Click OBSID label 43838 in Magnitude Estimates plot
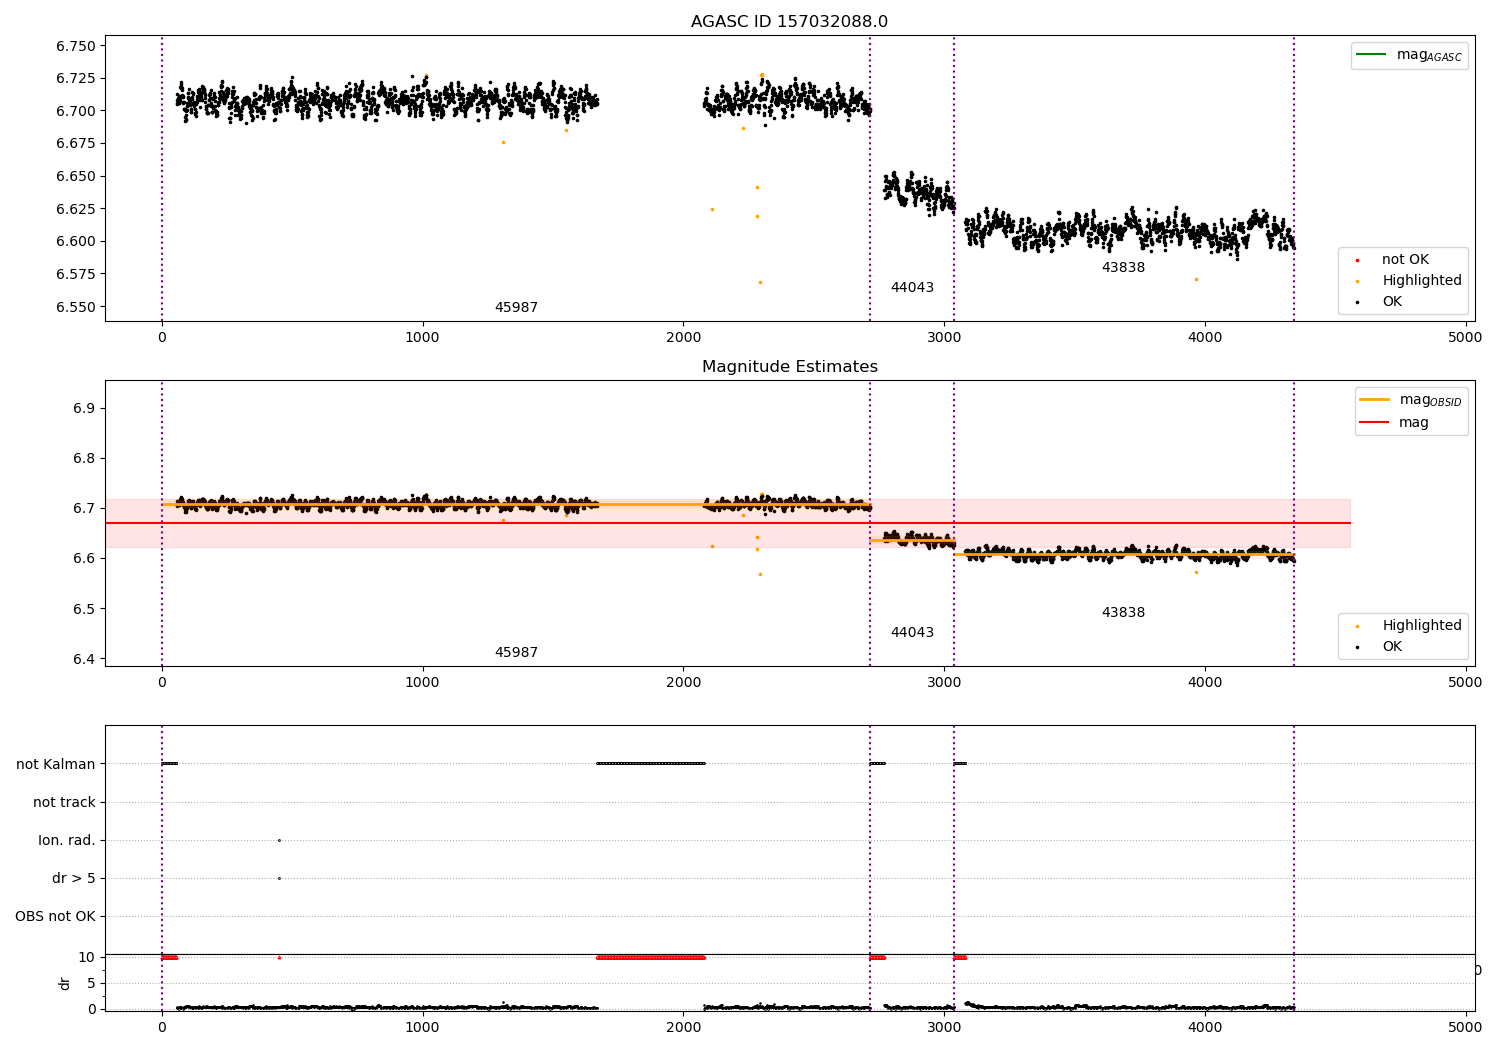Screen dimensions: 1500x1050 1123,613
